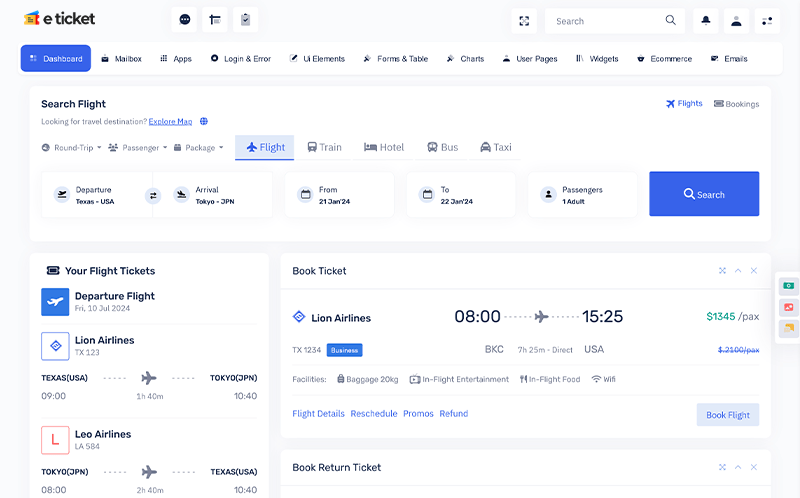Screen dimensions: 800x498
Task: Collapse the Book Return Ticket card
Action: [x=738, y=467]
